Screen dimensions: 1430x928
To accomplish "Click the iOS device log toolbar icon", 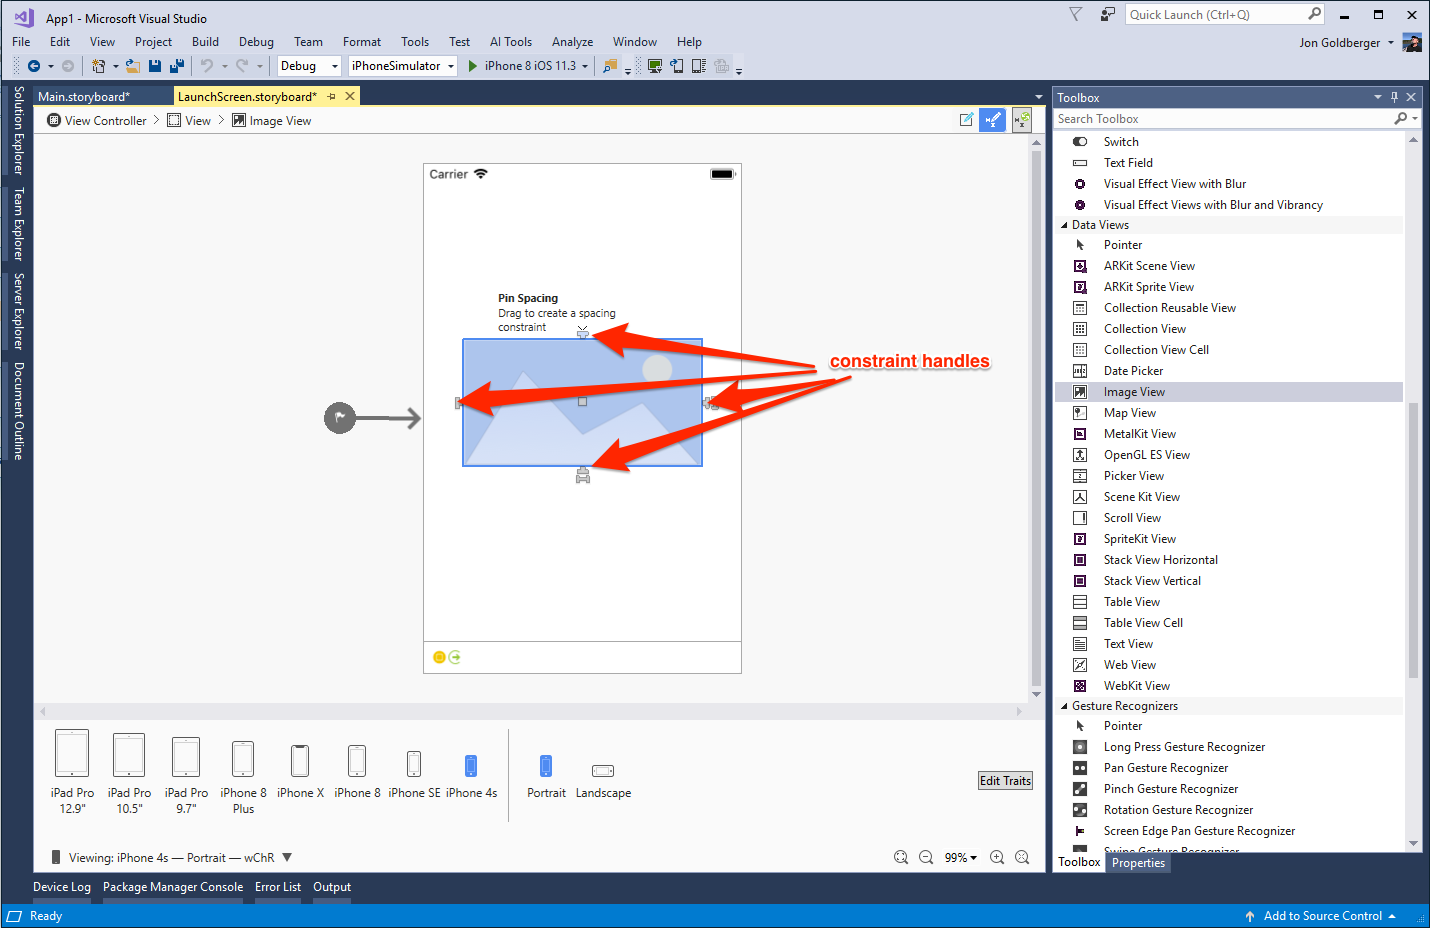I will pyautogui.click(x=699, y=66).
